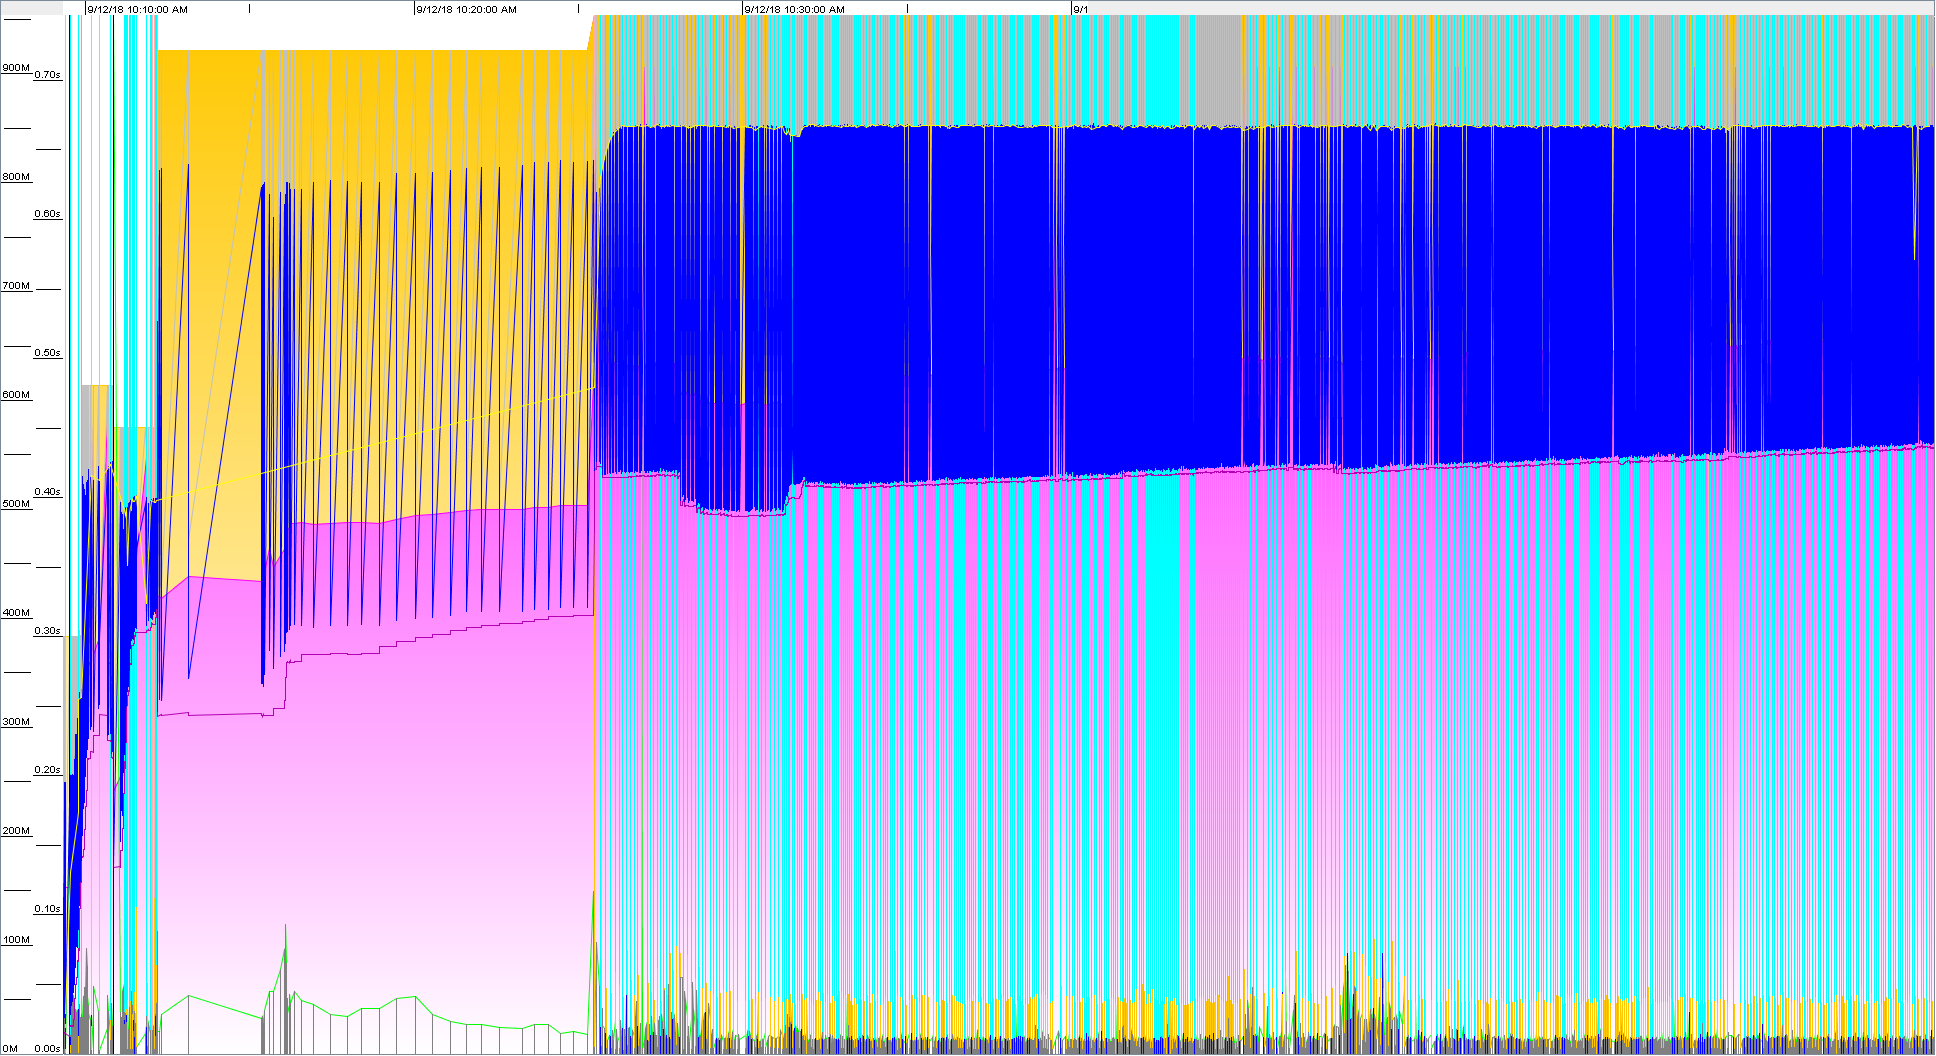Screen dimensions: 1936x1056
Task: Click the truncated 9/1 time label
Action: pyautogui.click(x=1080, y=9)
